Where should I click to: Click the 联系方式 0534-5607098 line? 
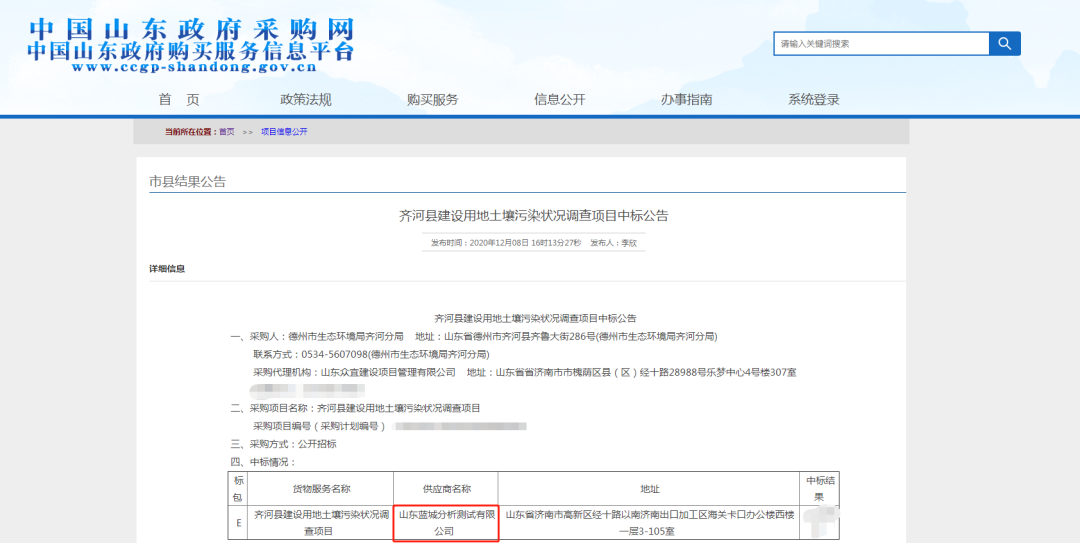click(371, 354)
